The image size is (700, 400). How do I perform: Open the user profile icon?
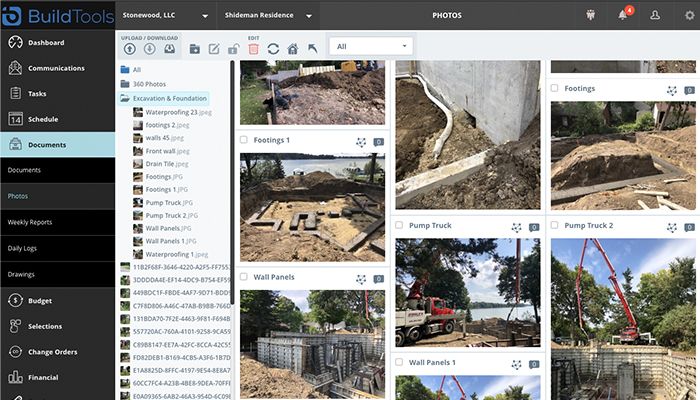[655, 15]
